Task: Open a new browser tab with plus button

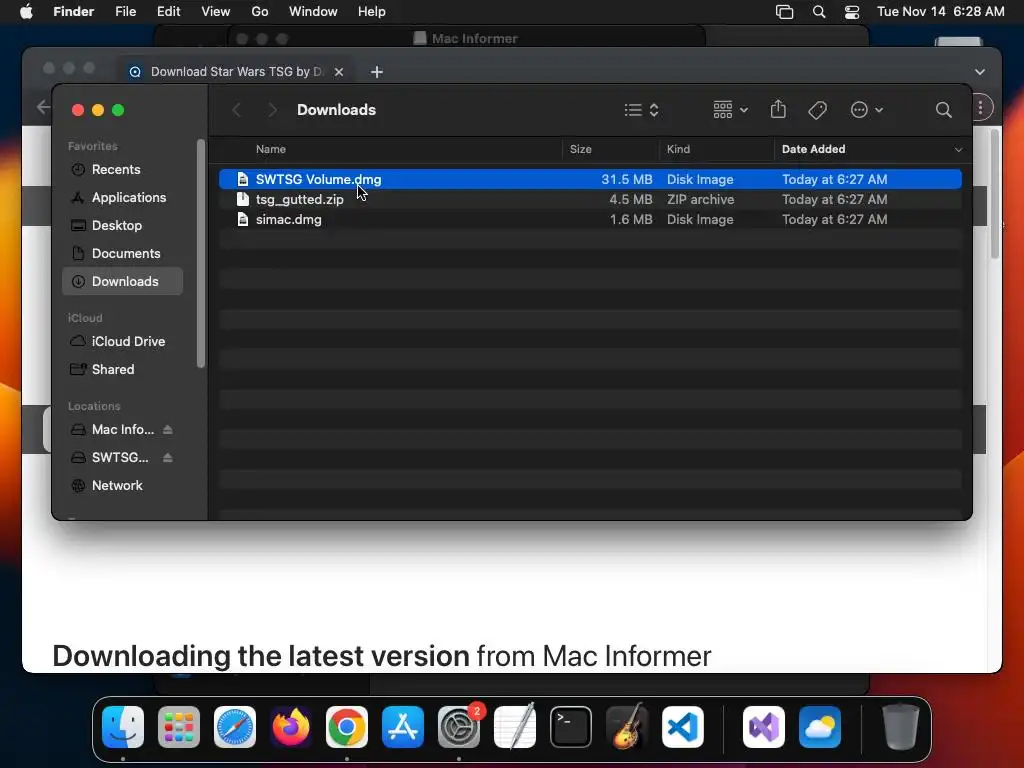Action: point(377,72)
